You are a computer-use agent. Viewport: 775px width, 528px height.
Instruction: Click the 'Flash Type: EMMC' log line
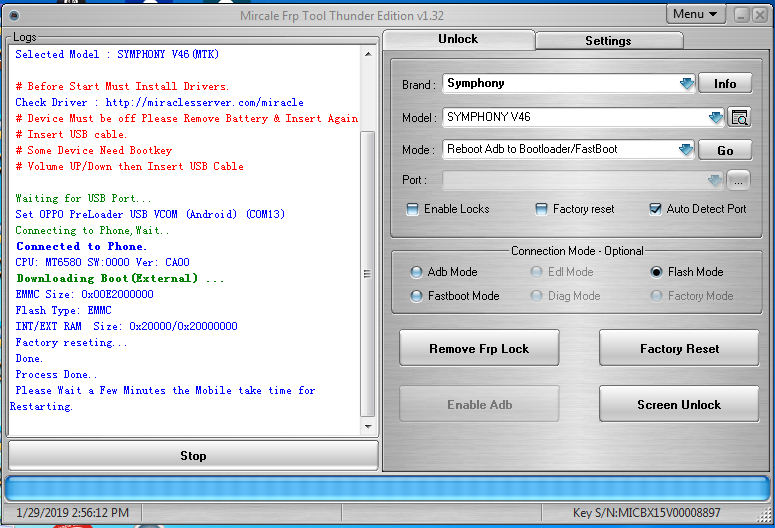tap(63, 310)
